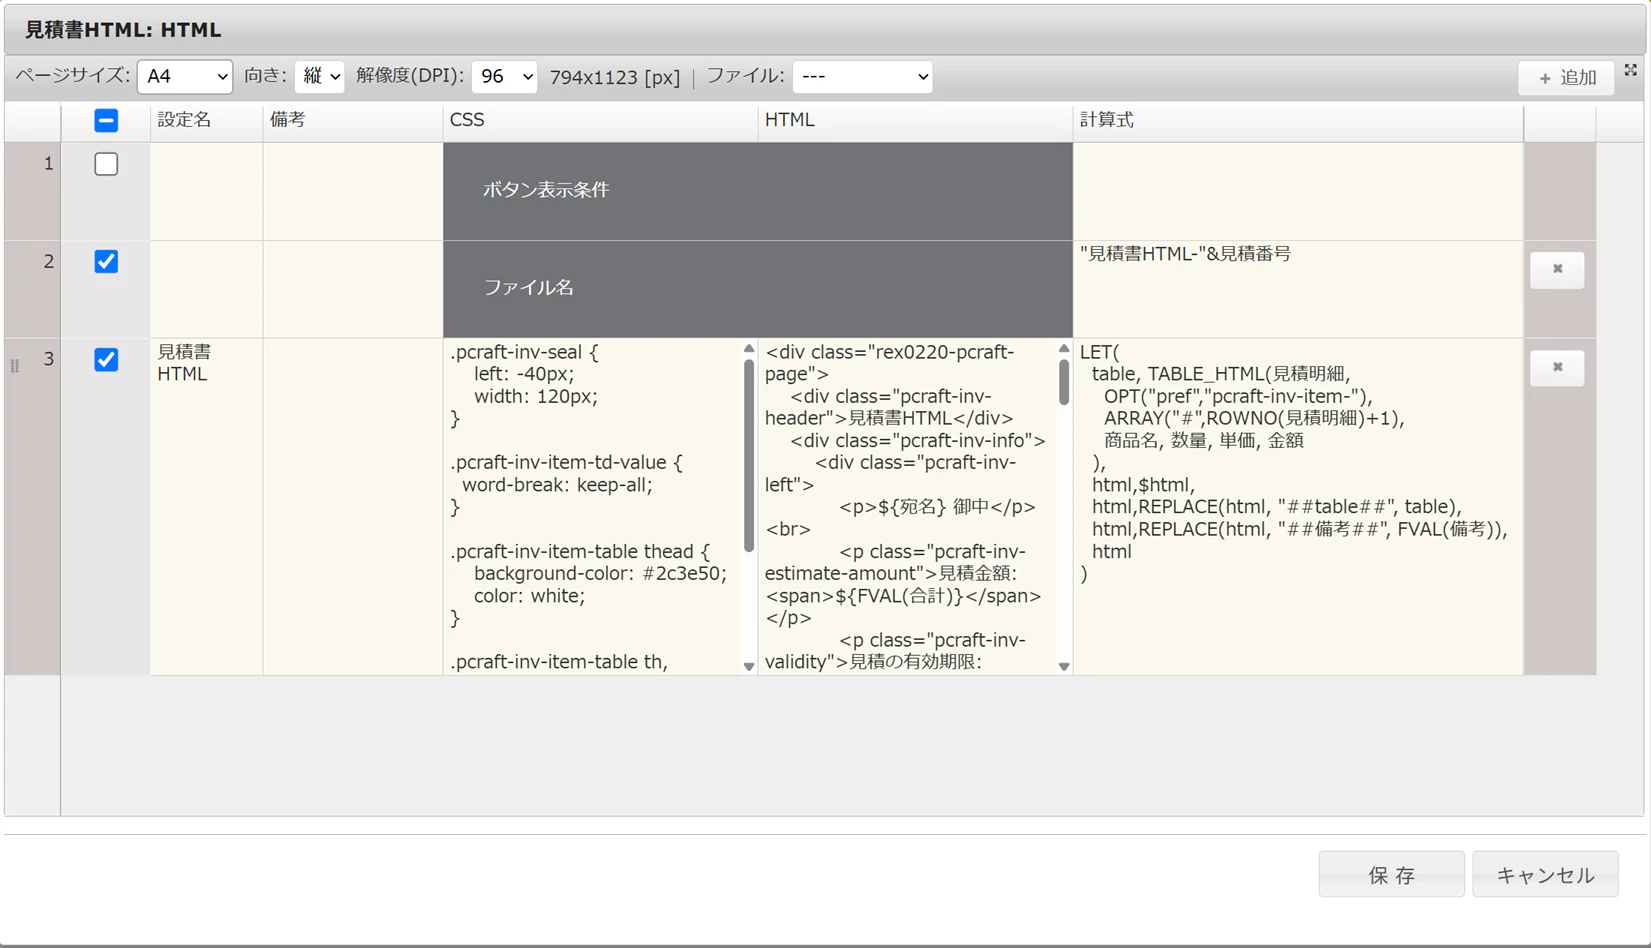Toggle the select-all checkbox in header
Viewport: 1651px width, 948px height.
106,120
